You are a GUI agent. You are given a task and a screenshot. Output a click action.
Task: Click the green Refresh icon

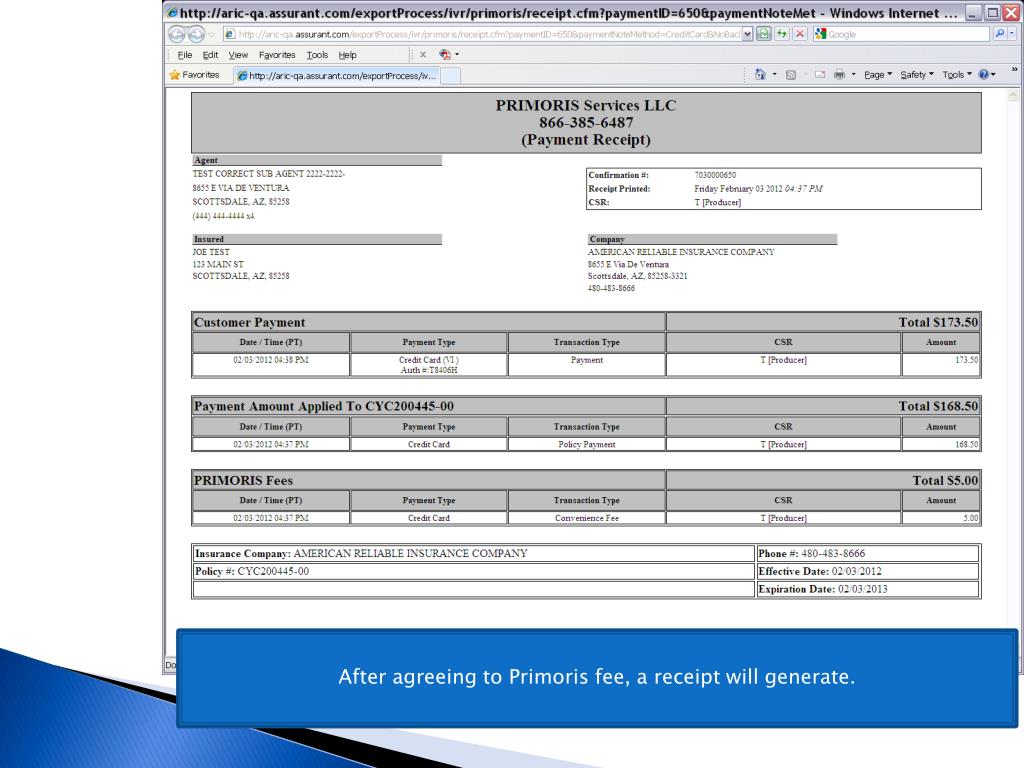(x=782, y=34)
